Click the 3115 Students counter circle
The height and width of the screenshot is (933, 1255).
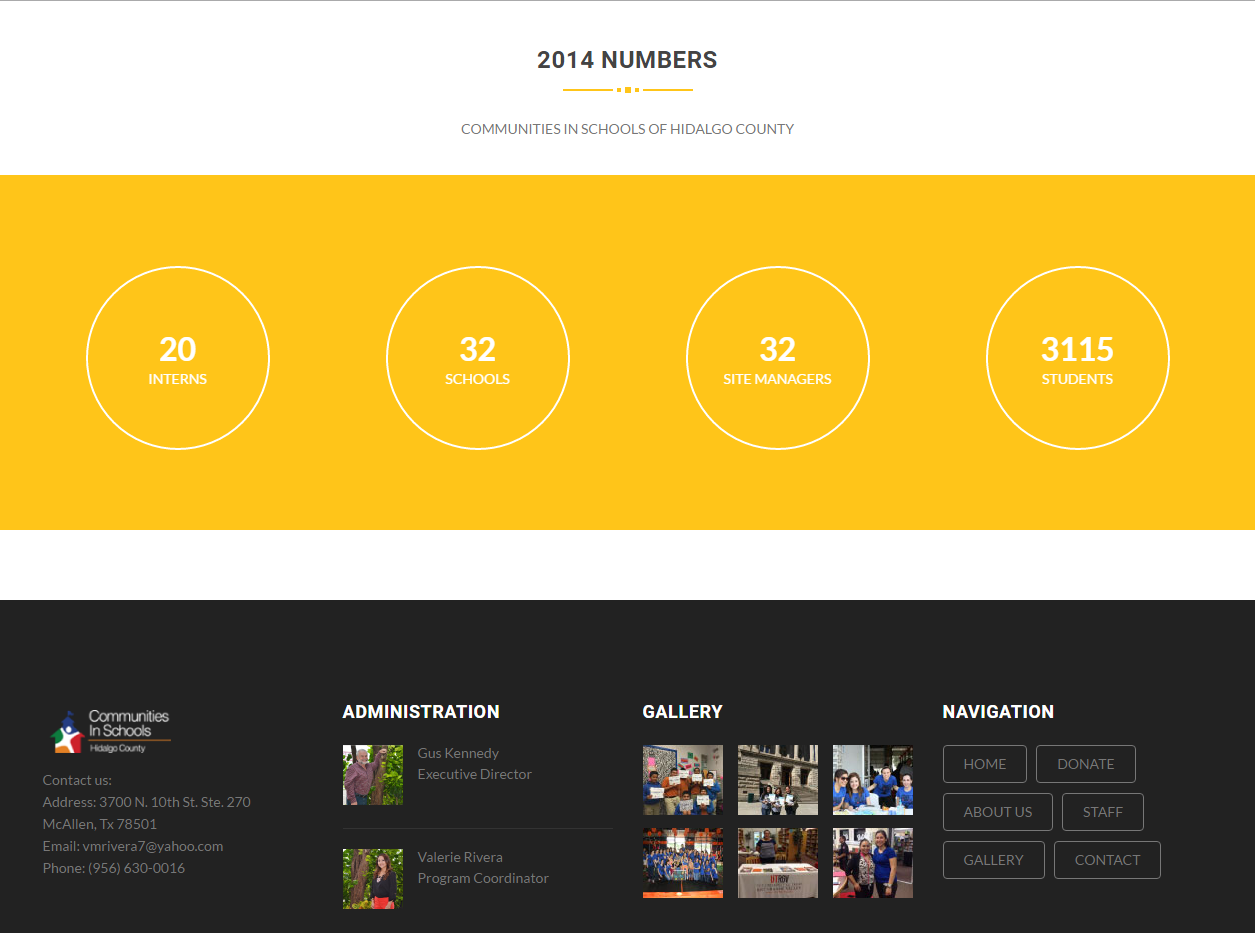click(1077, 358)
